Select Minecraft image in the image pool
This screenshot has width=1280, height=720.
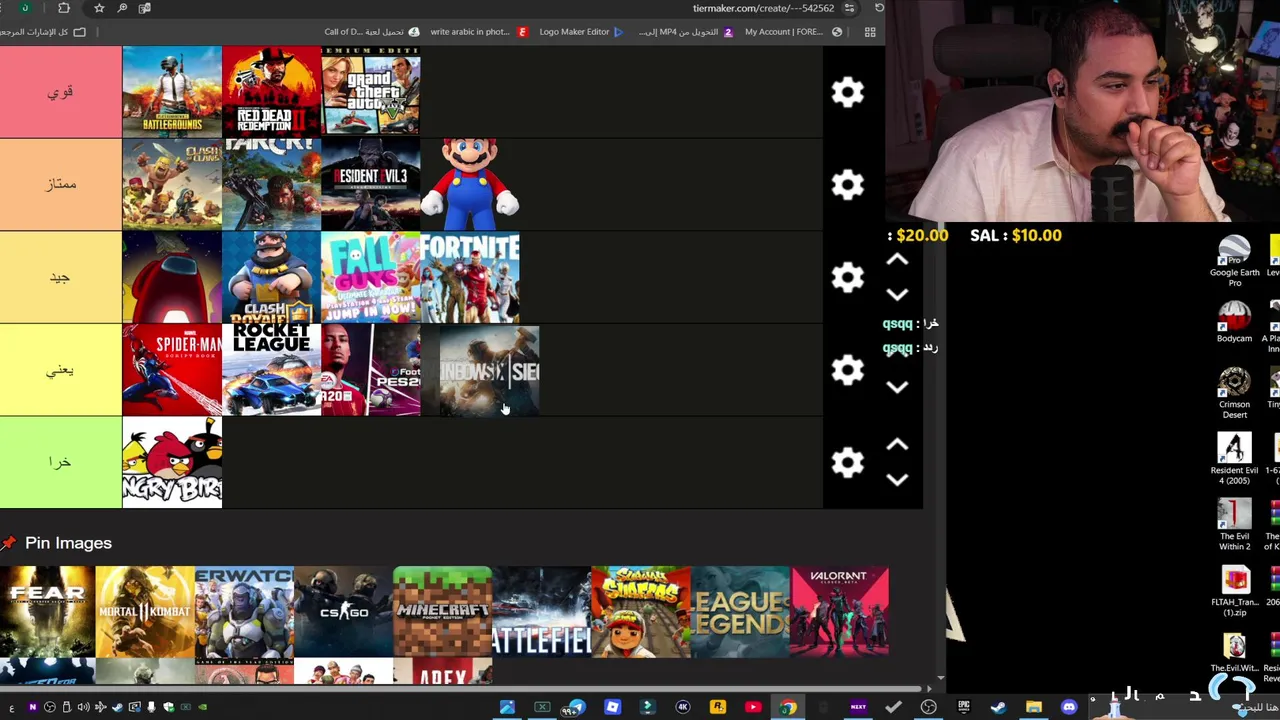pos(442,612)
